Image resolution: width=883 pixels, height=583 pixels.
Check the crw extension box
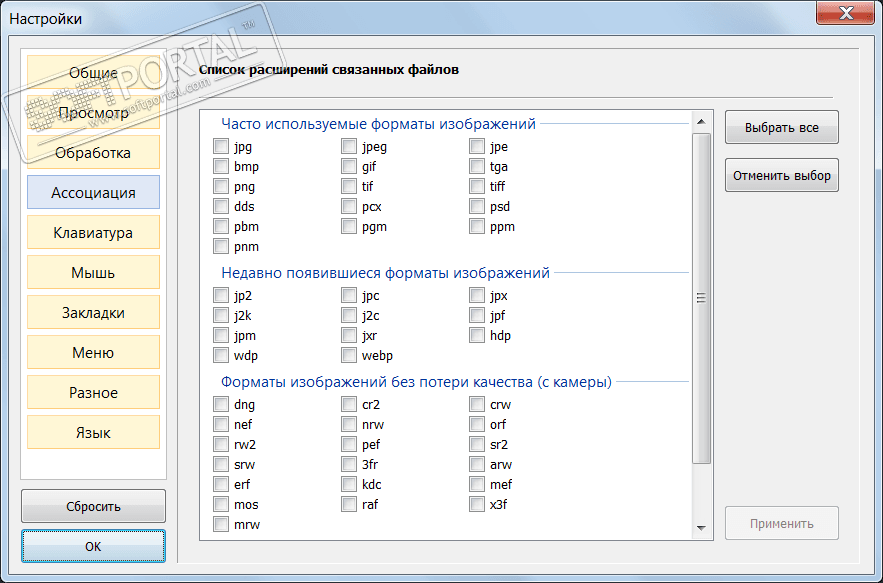tap(476, 404)
